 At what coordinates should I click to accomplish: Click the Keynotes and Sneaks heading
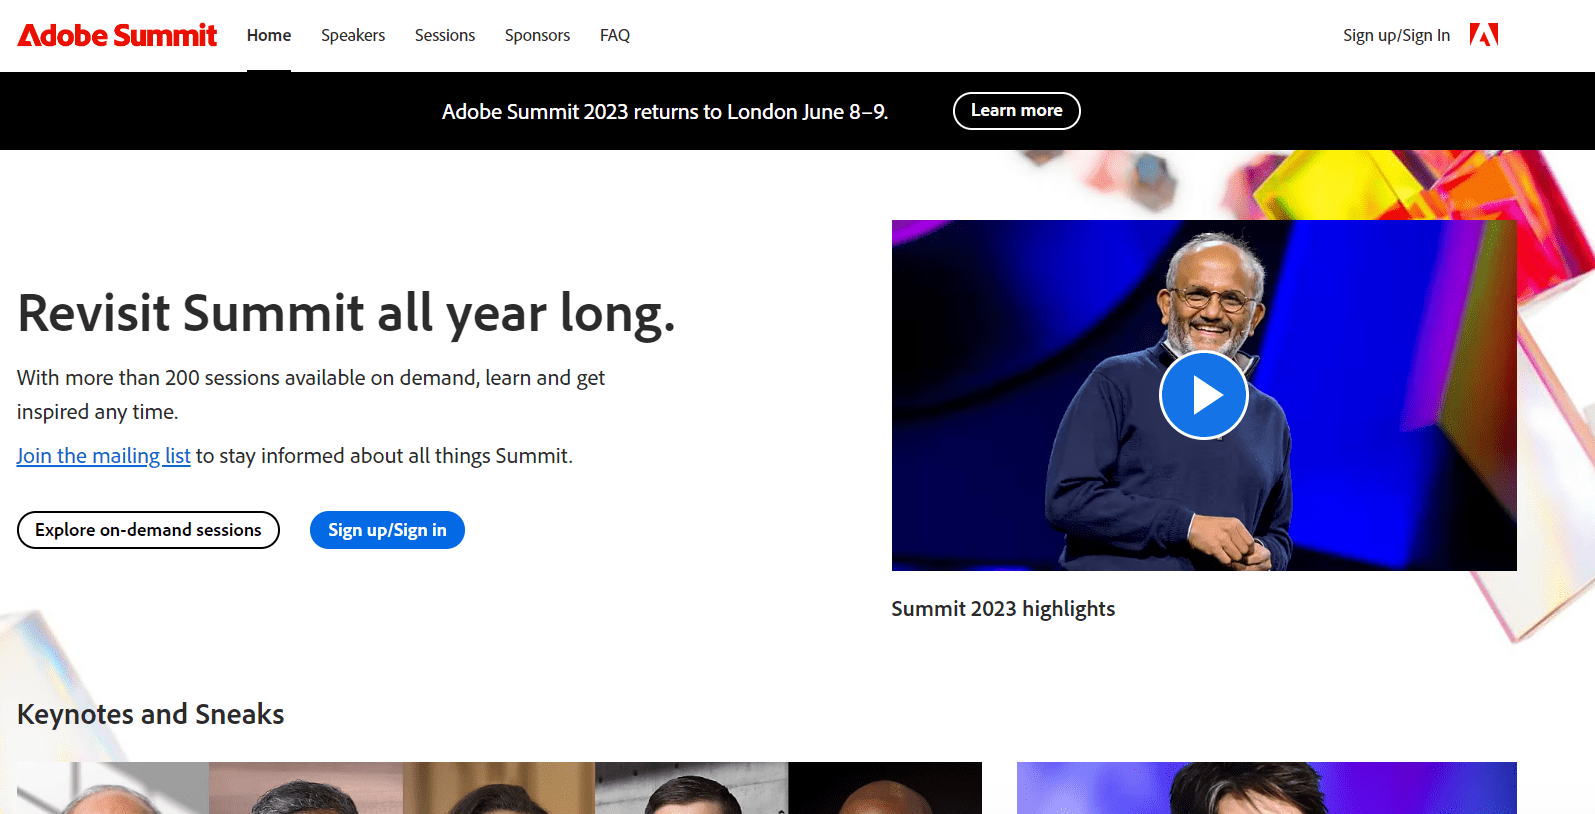click(151, 714)
